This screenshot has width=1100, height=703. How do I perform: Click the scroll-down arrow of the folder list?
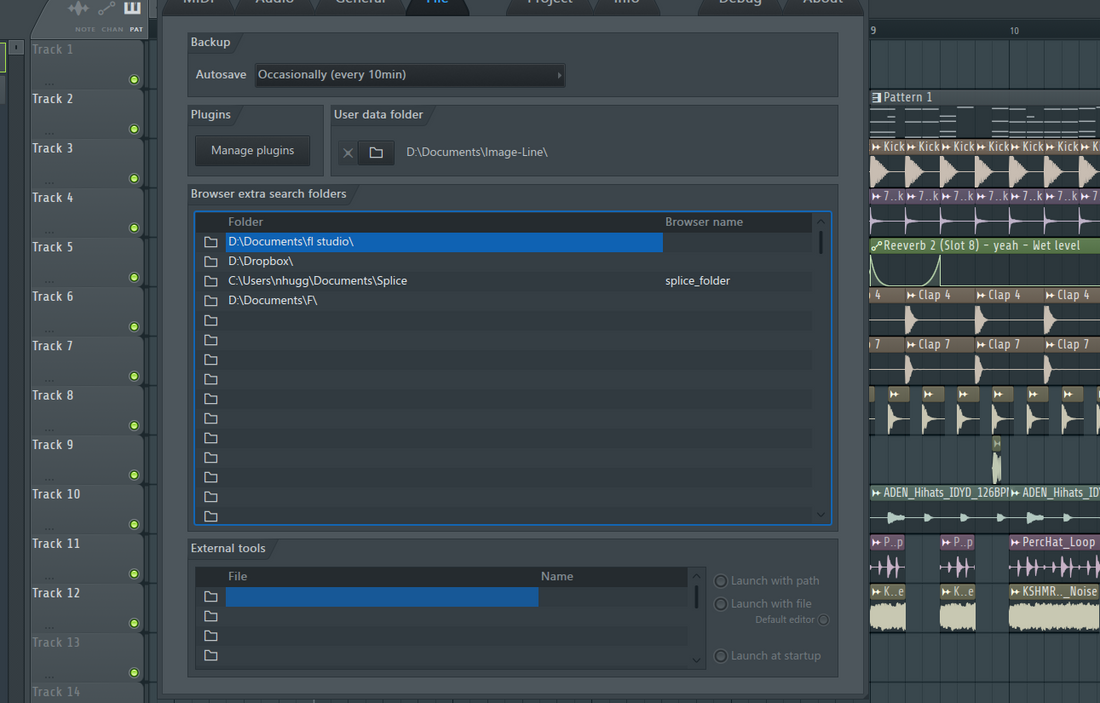coord(820,514)
